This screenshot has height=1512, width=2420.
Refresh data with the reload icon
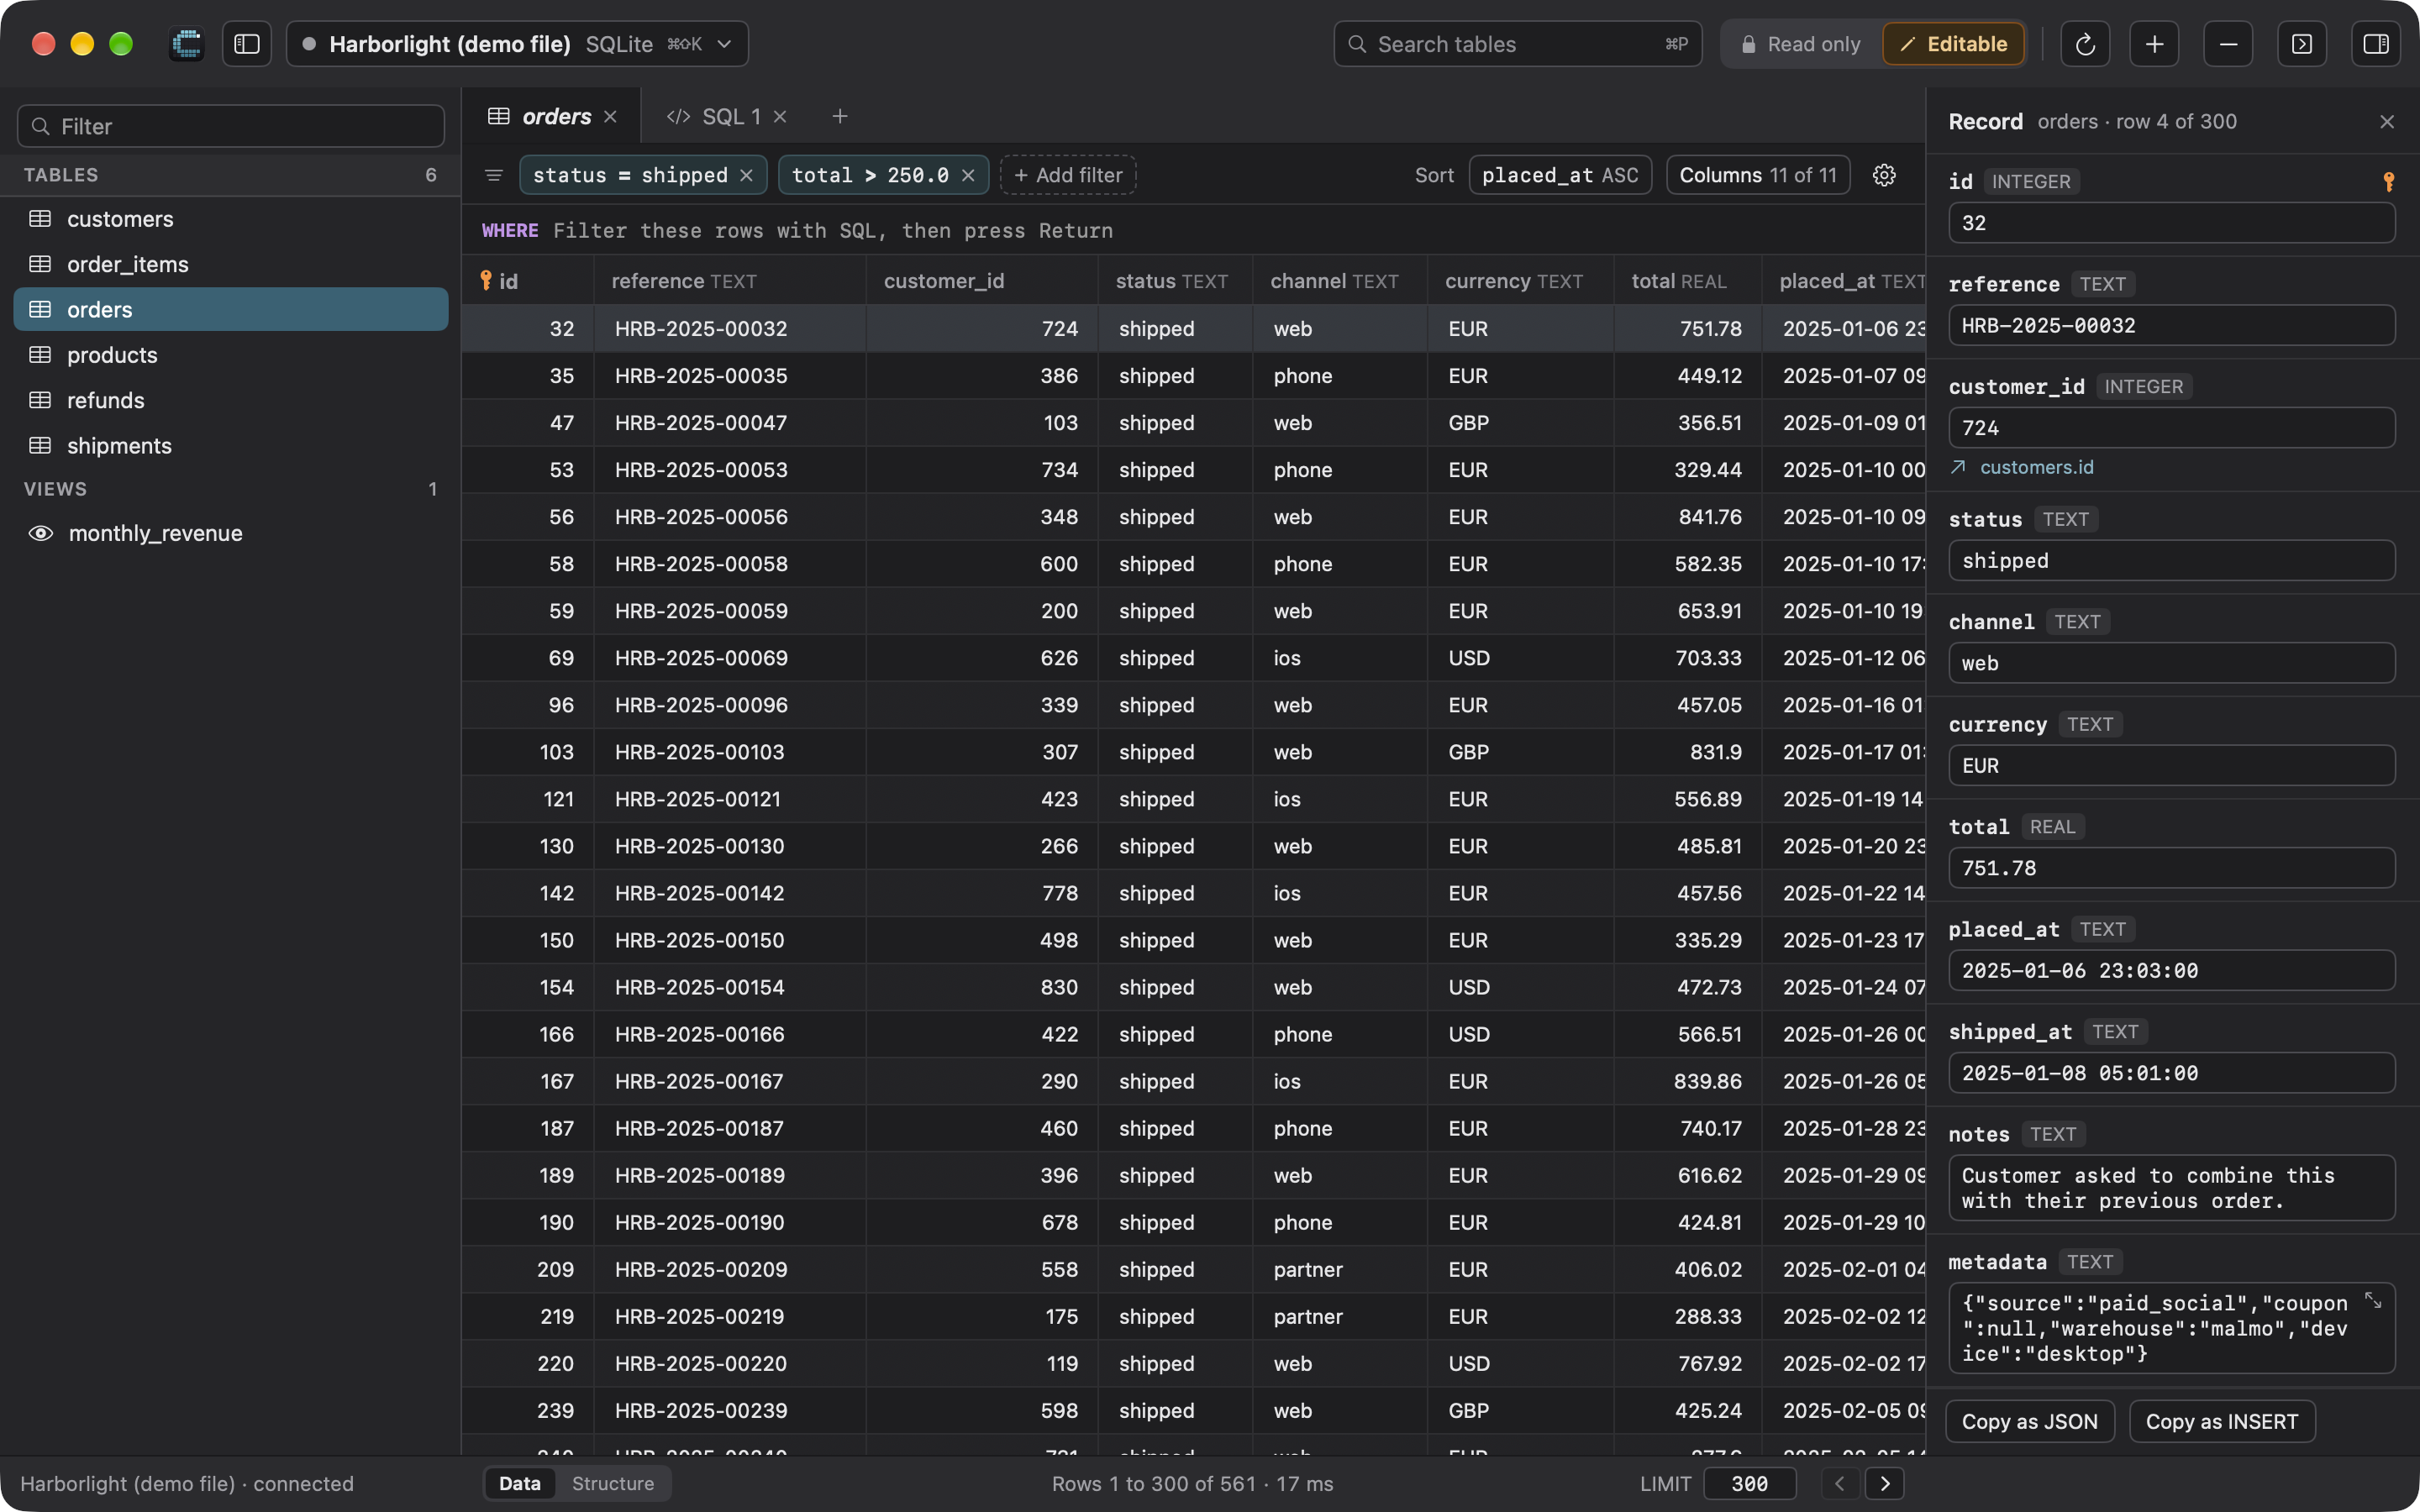pos(2085,44)
